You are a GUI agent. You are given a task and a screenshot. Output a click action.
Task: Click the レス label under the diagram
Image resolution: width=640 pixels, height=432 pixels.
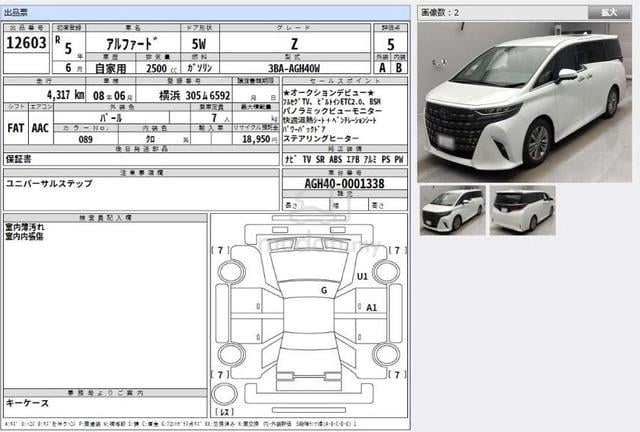pyautogui.click(x=224, y=412)
